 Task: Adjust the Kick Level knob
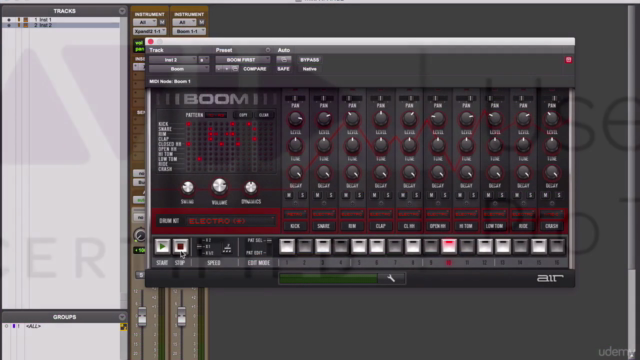(x=296, y=119)
